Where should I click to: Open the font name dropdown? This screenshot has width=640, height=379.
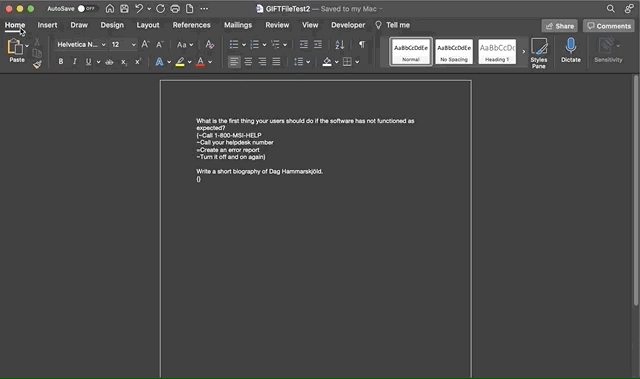(104, 44)
